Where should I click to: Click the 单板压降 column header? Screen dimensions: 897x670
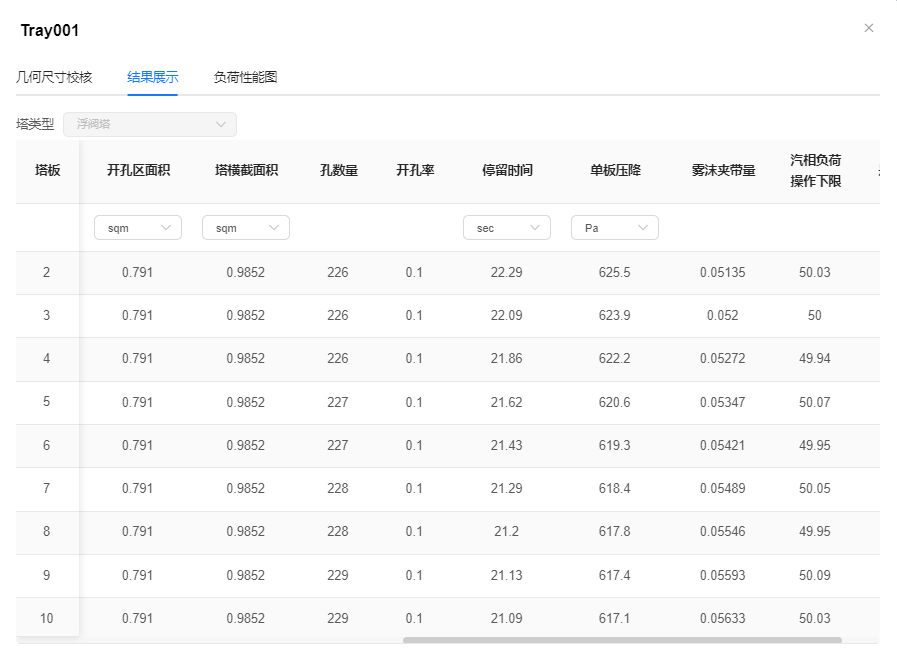(x=616, y=171)
